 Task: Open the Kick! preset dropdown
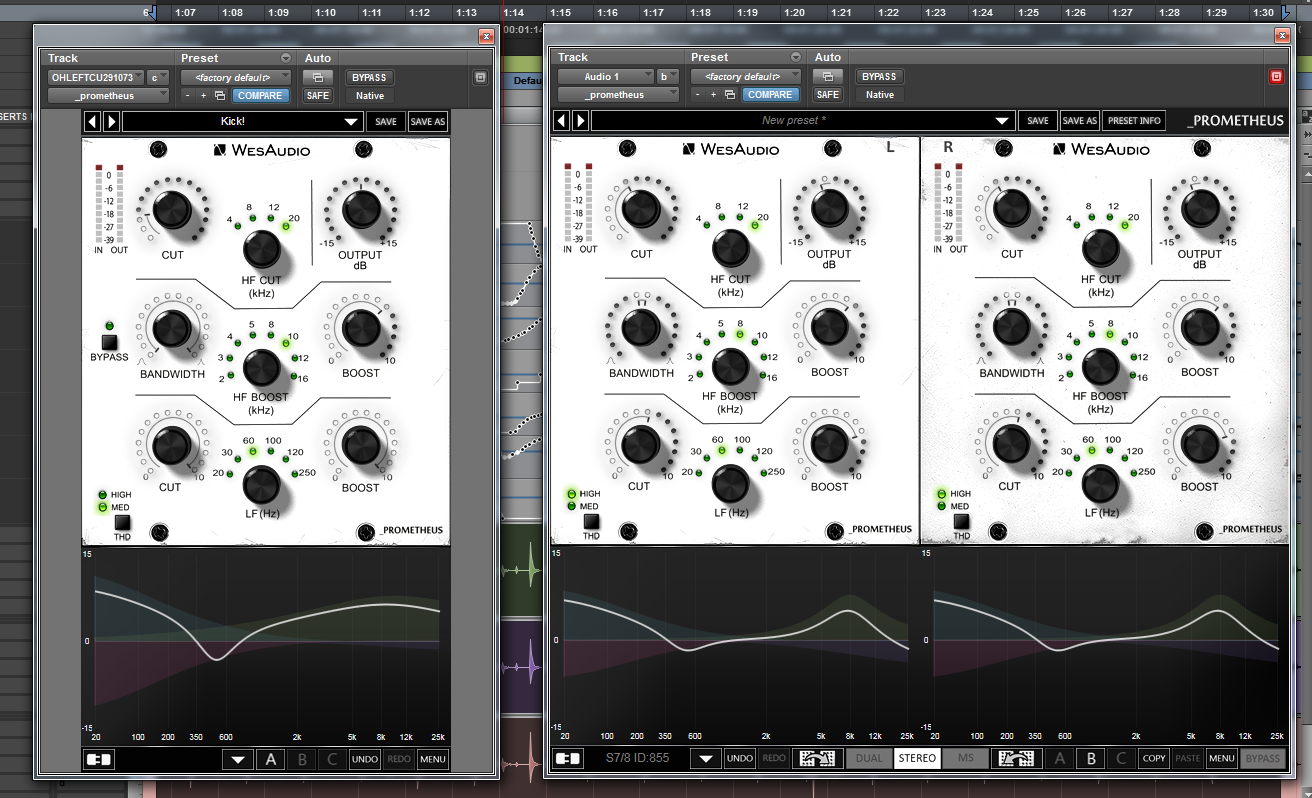[350, 122]
